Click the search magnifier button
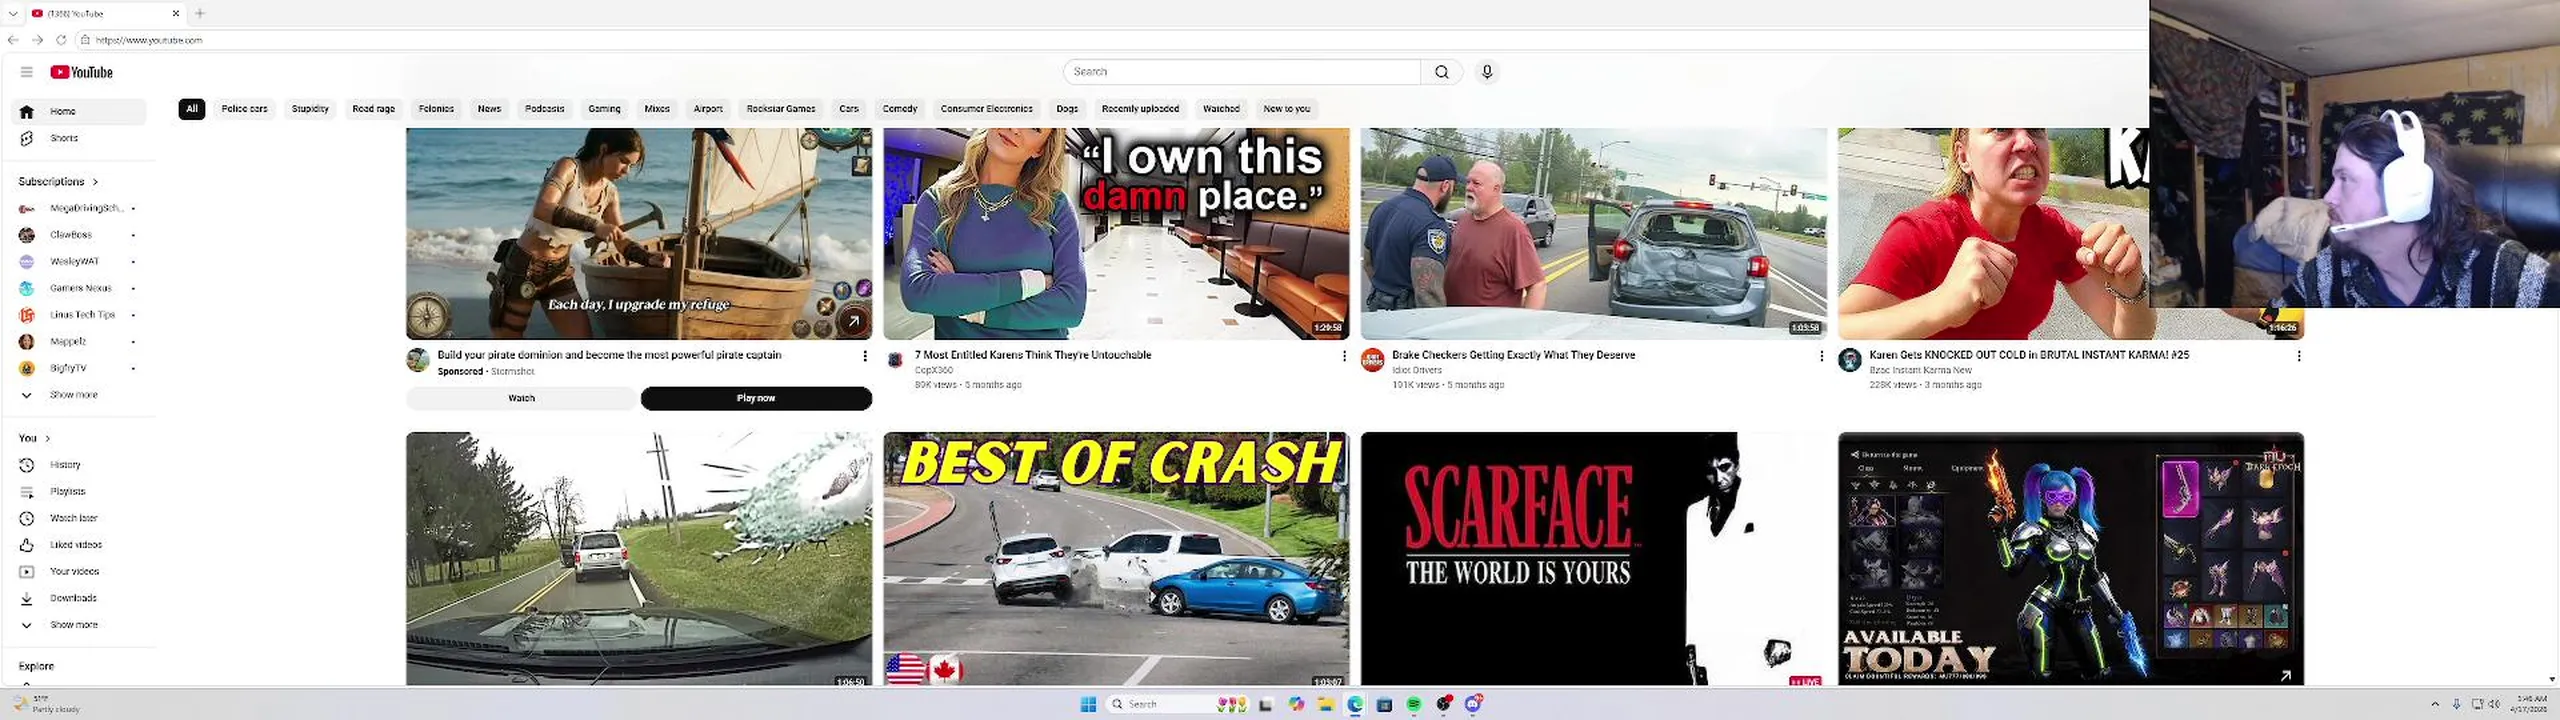2560x720 pixels. tap(1441, 72)
